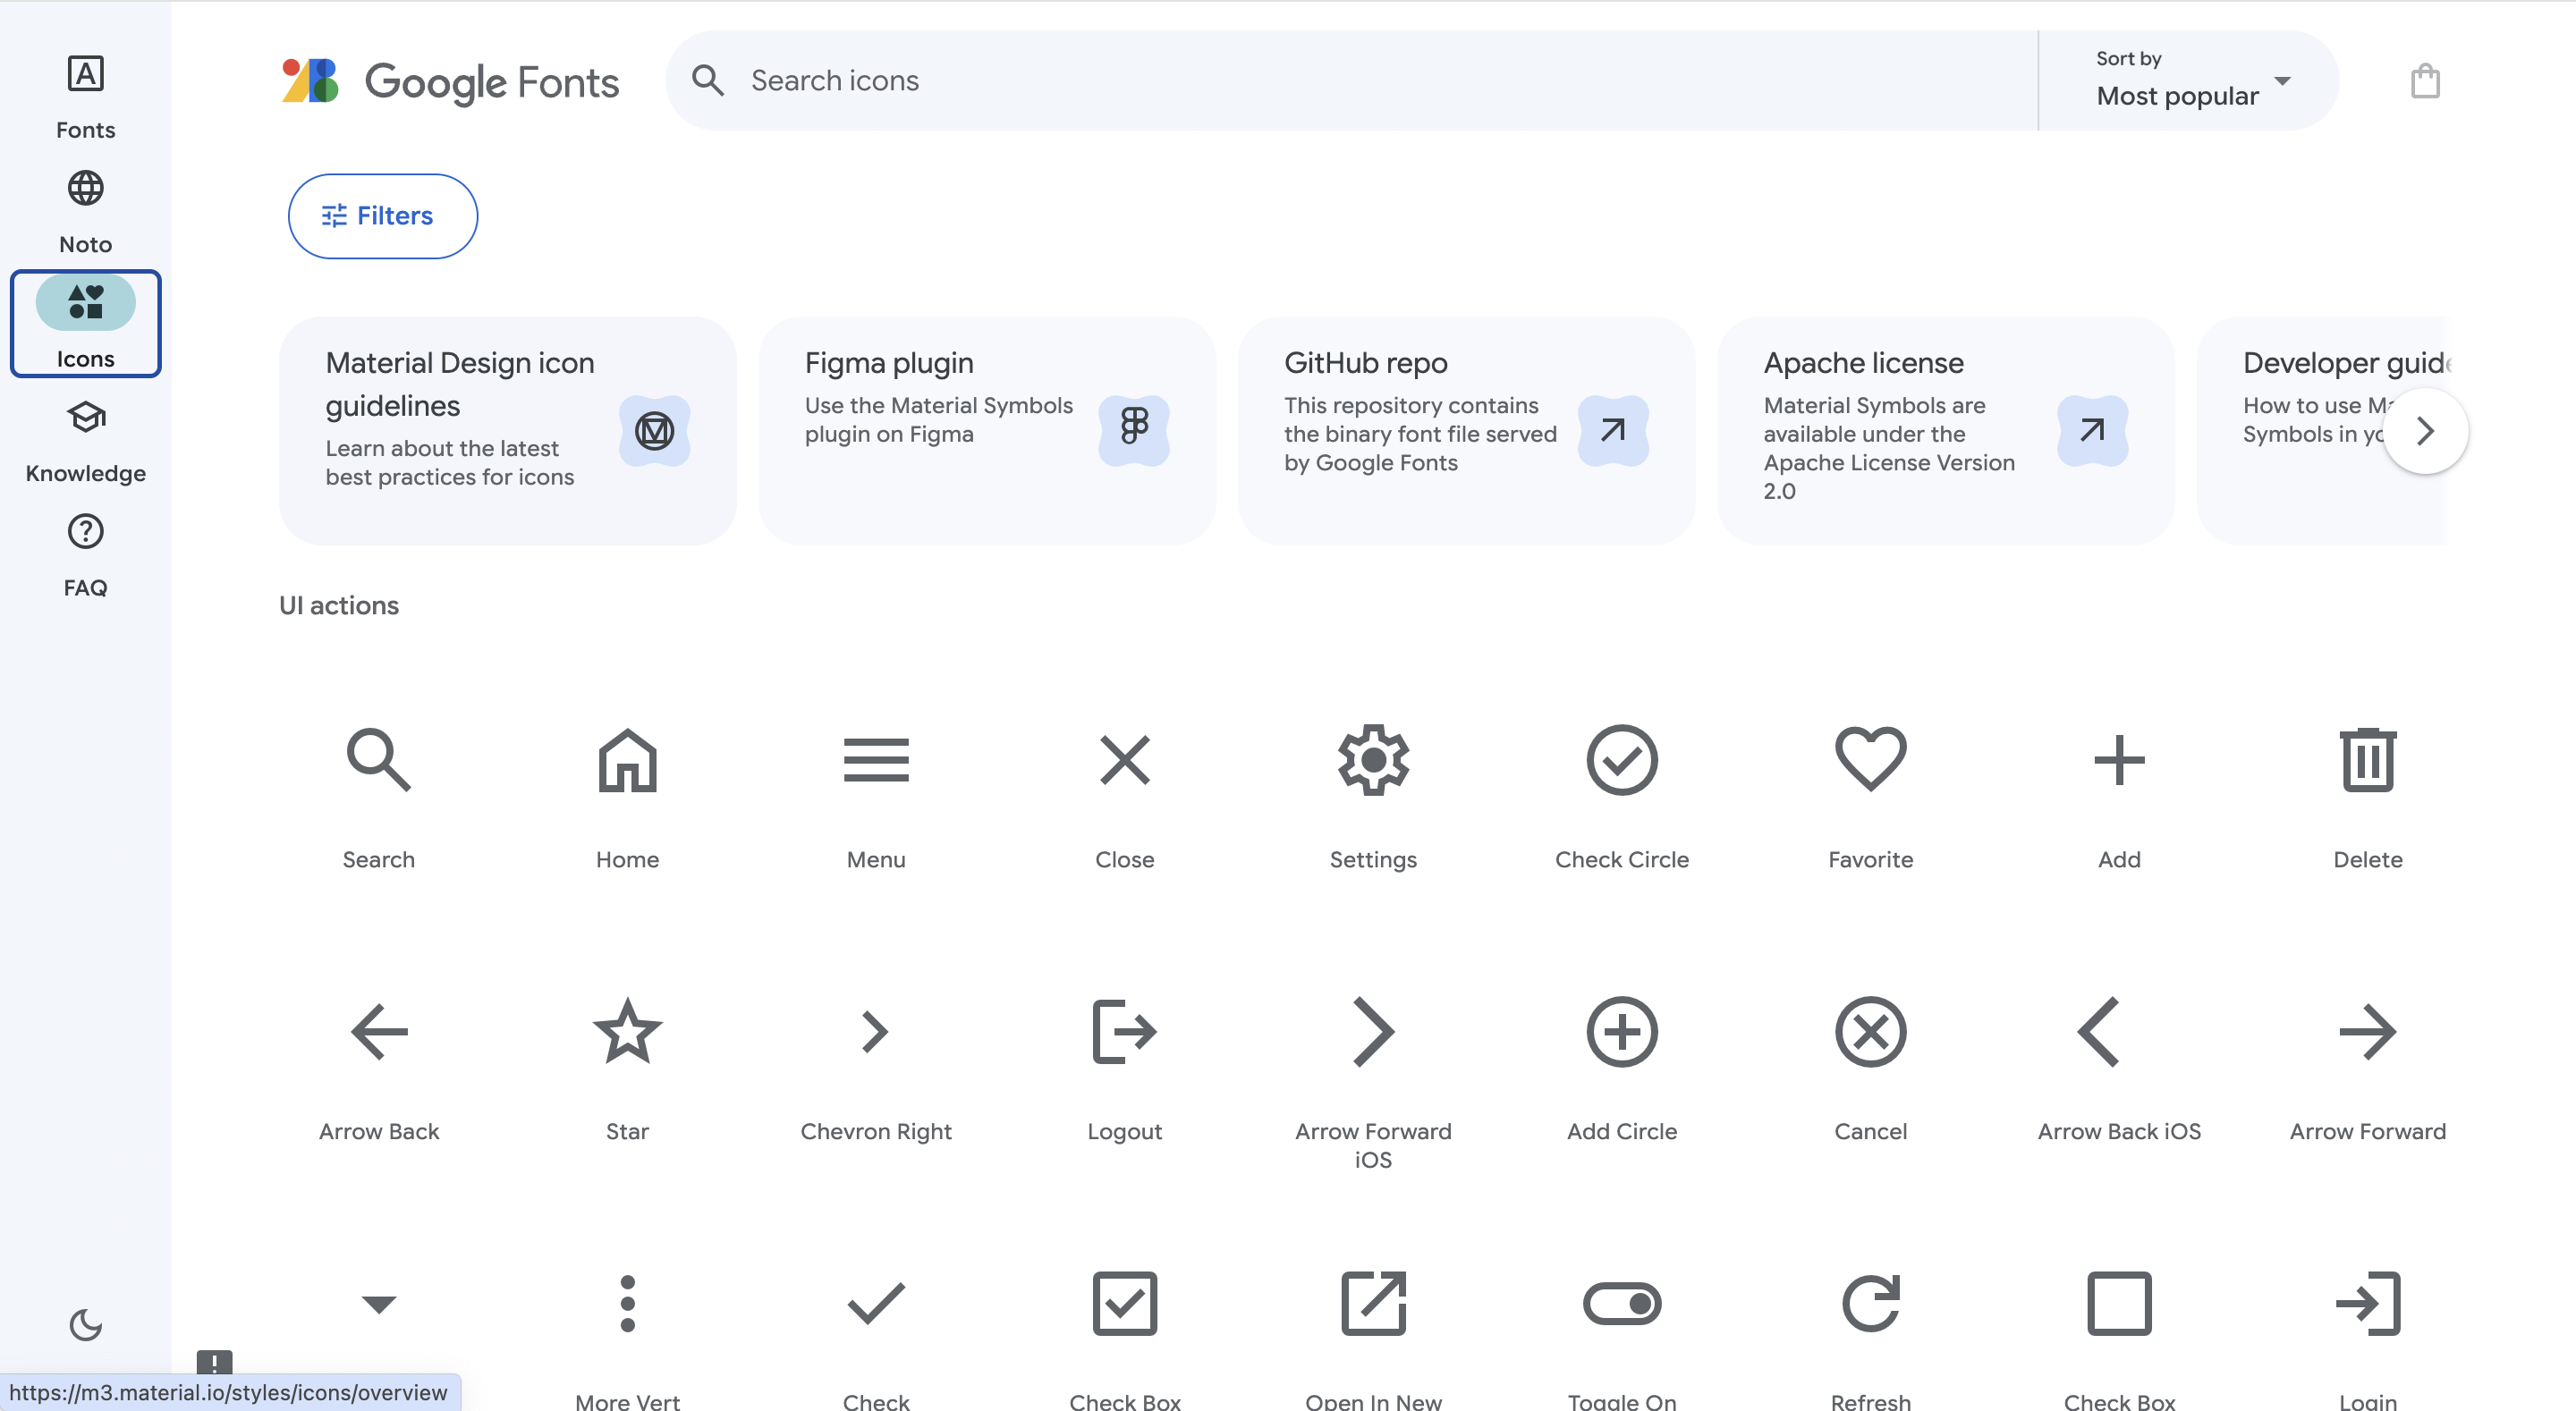The image size is (2576, 1411).
Task: Open the Sort by Most popular dropdown
Action: pos(2189,80)
